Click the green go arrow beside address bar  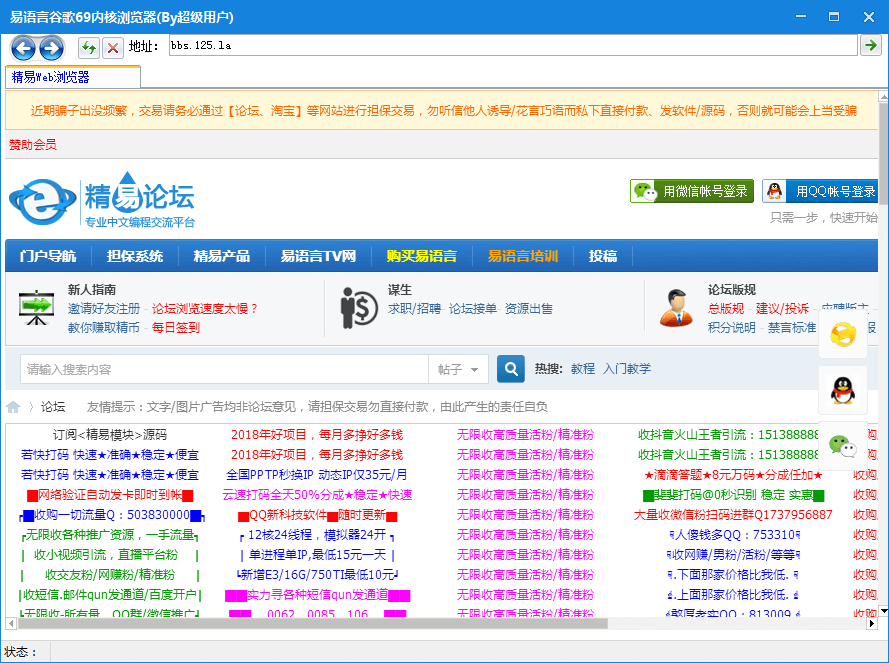tap(871, 45)
